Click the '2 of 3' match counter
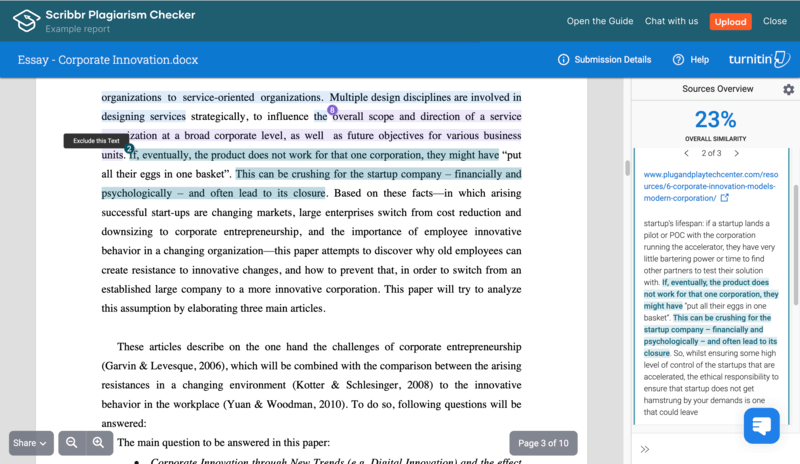Viewport: 800px width, 464px height. (x=711, y=153)
